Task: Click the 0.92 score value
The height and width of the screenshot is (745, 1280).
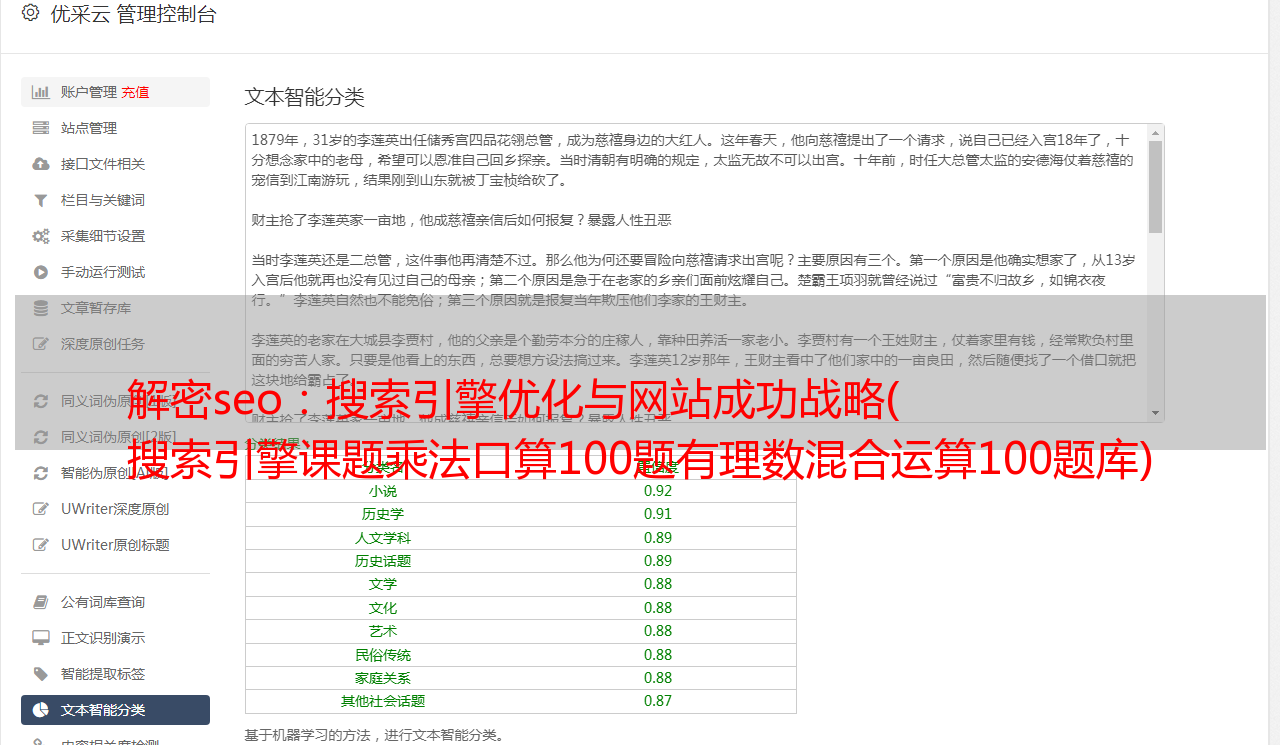Action: (x=658, y=491)
